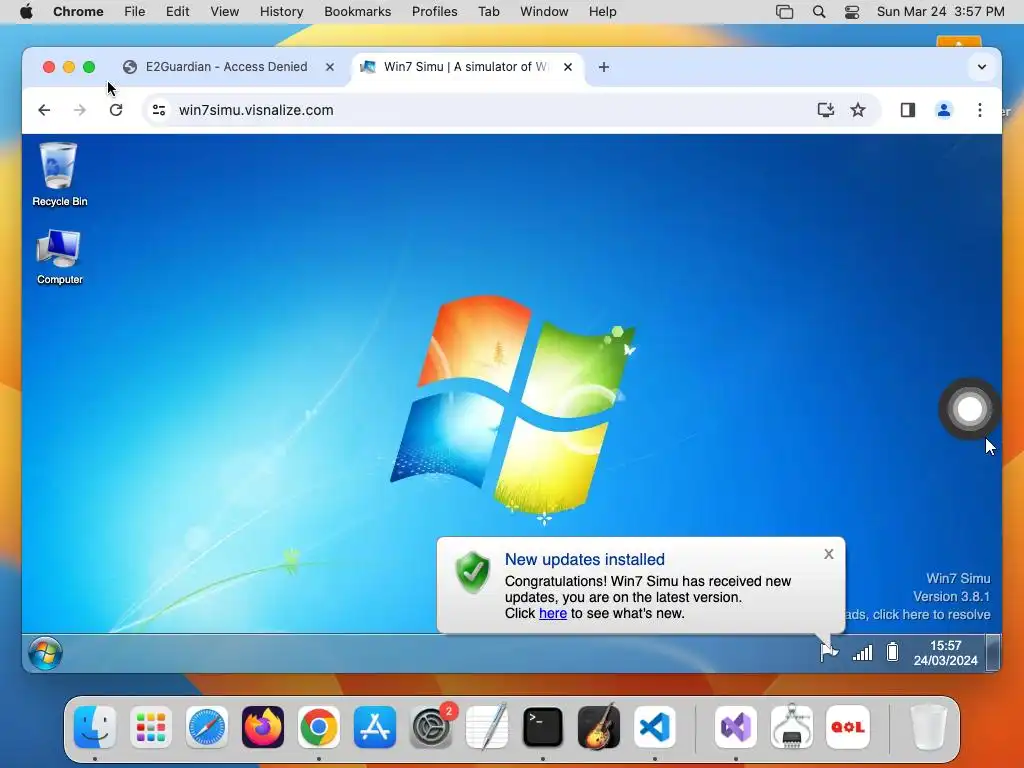
Task: Open the View menu
Action: [224, 12]
